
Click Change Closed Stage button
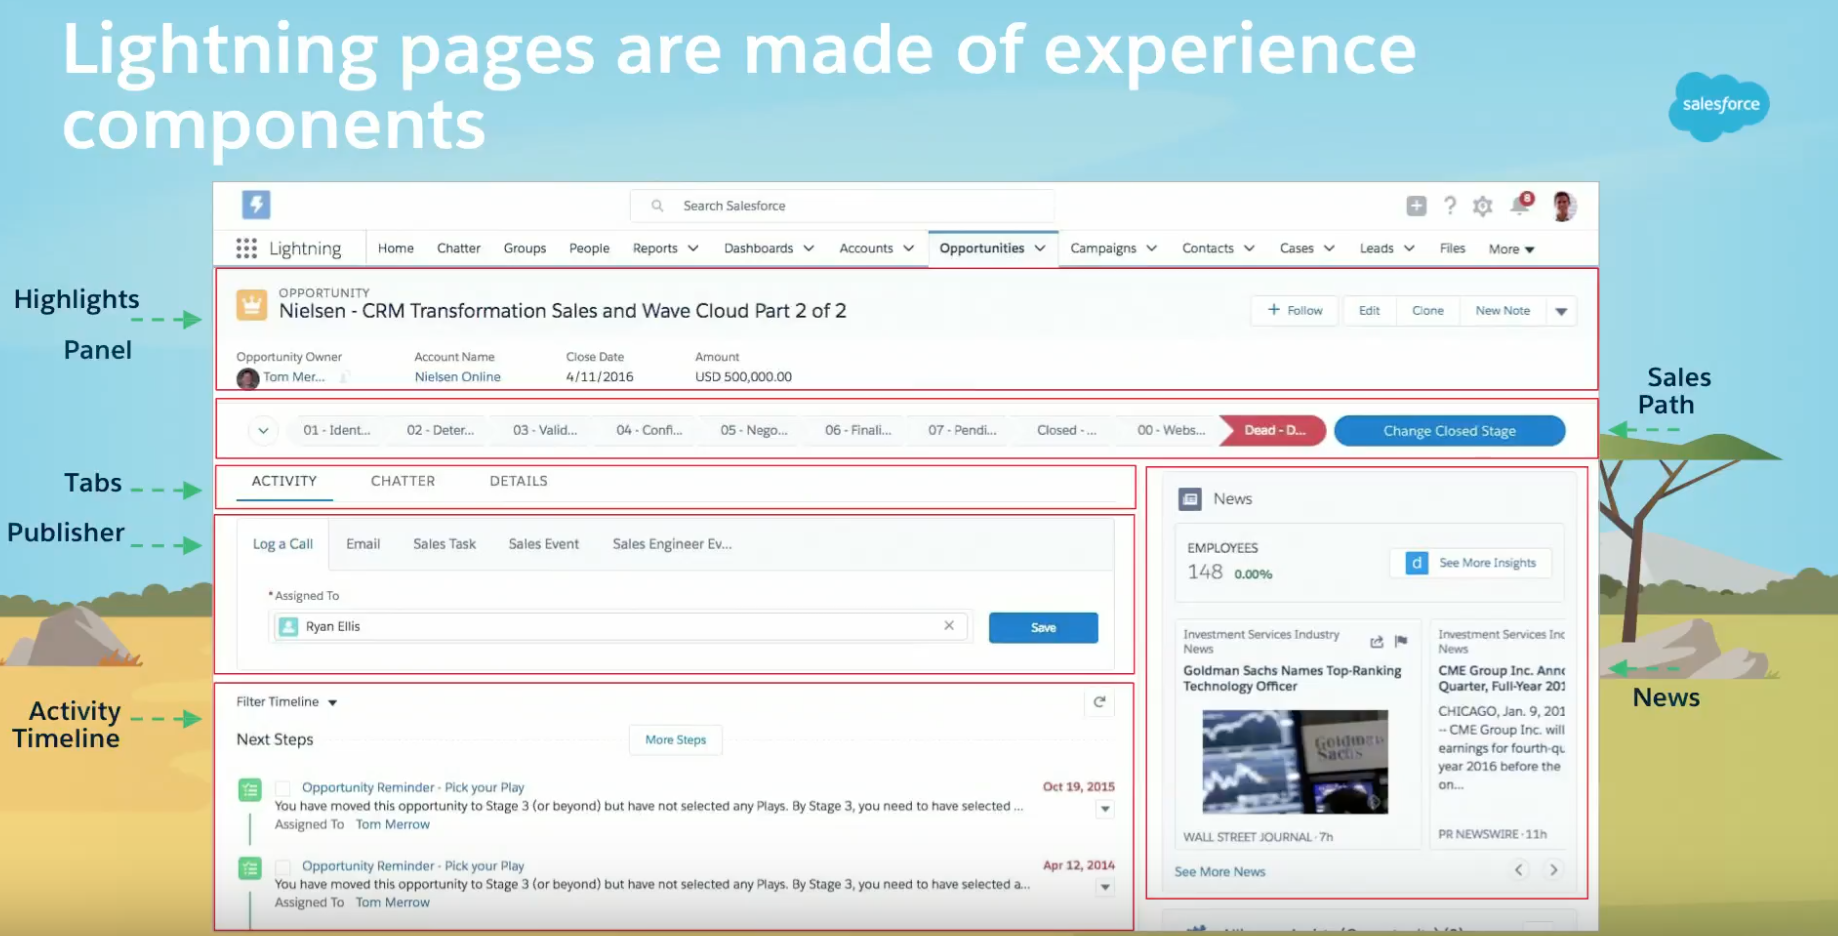click(x=1450, y=431)
